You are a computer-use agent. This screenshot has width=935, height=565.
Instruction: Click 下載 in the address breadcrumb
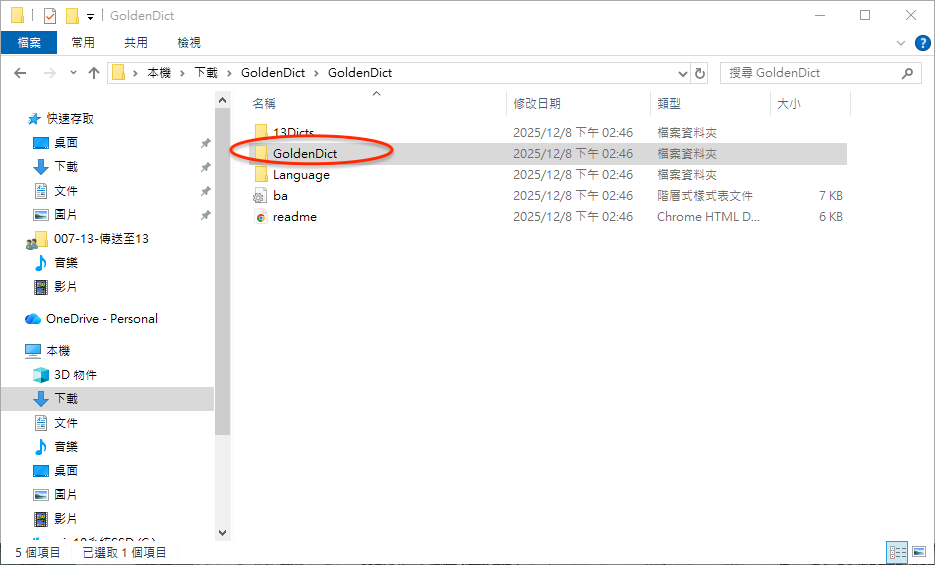[204, 73]
